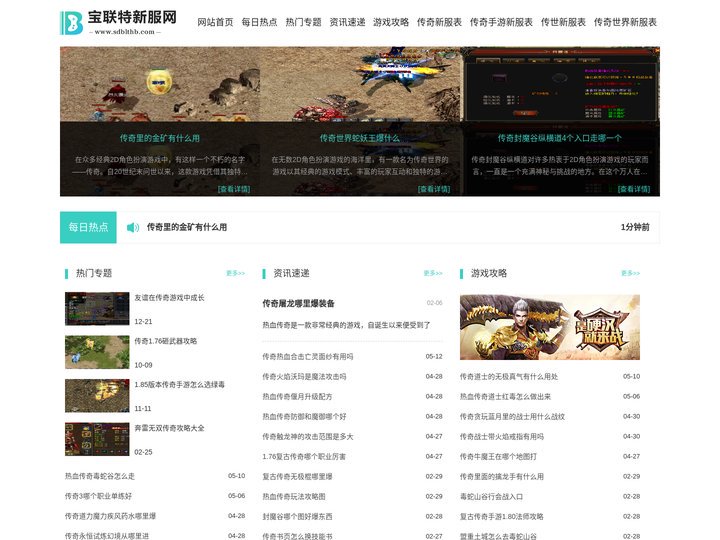Click 查看详情 under the 封魔谷 article
This screenshot has width=720, height=540.
634,189
